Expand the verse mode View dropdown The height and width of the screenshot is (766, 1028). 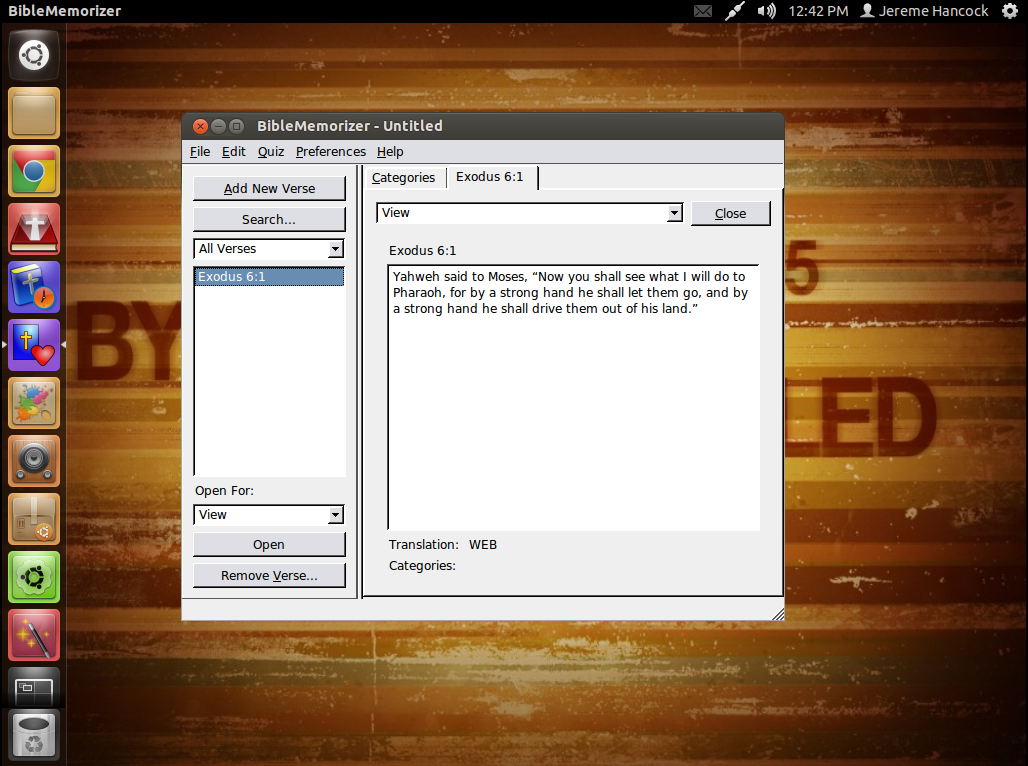(x=675, y=212)
